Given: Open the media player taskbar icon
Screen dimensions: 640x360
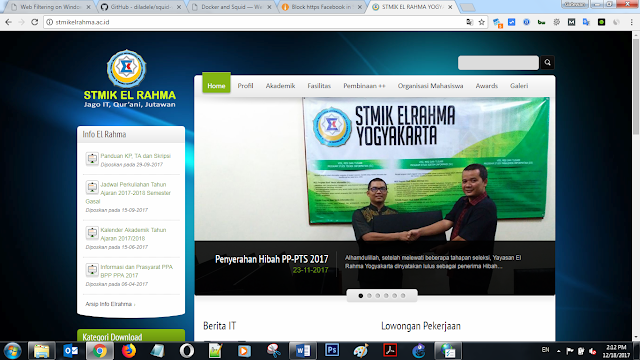Looking at the screenshot, I should (244, 351).
